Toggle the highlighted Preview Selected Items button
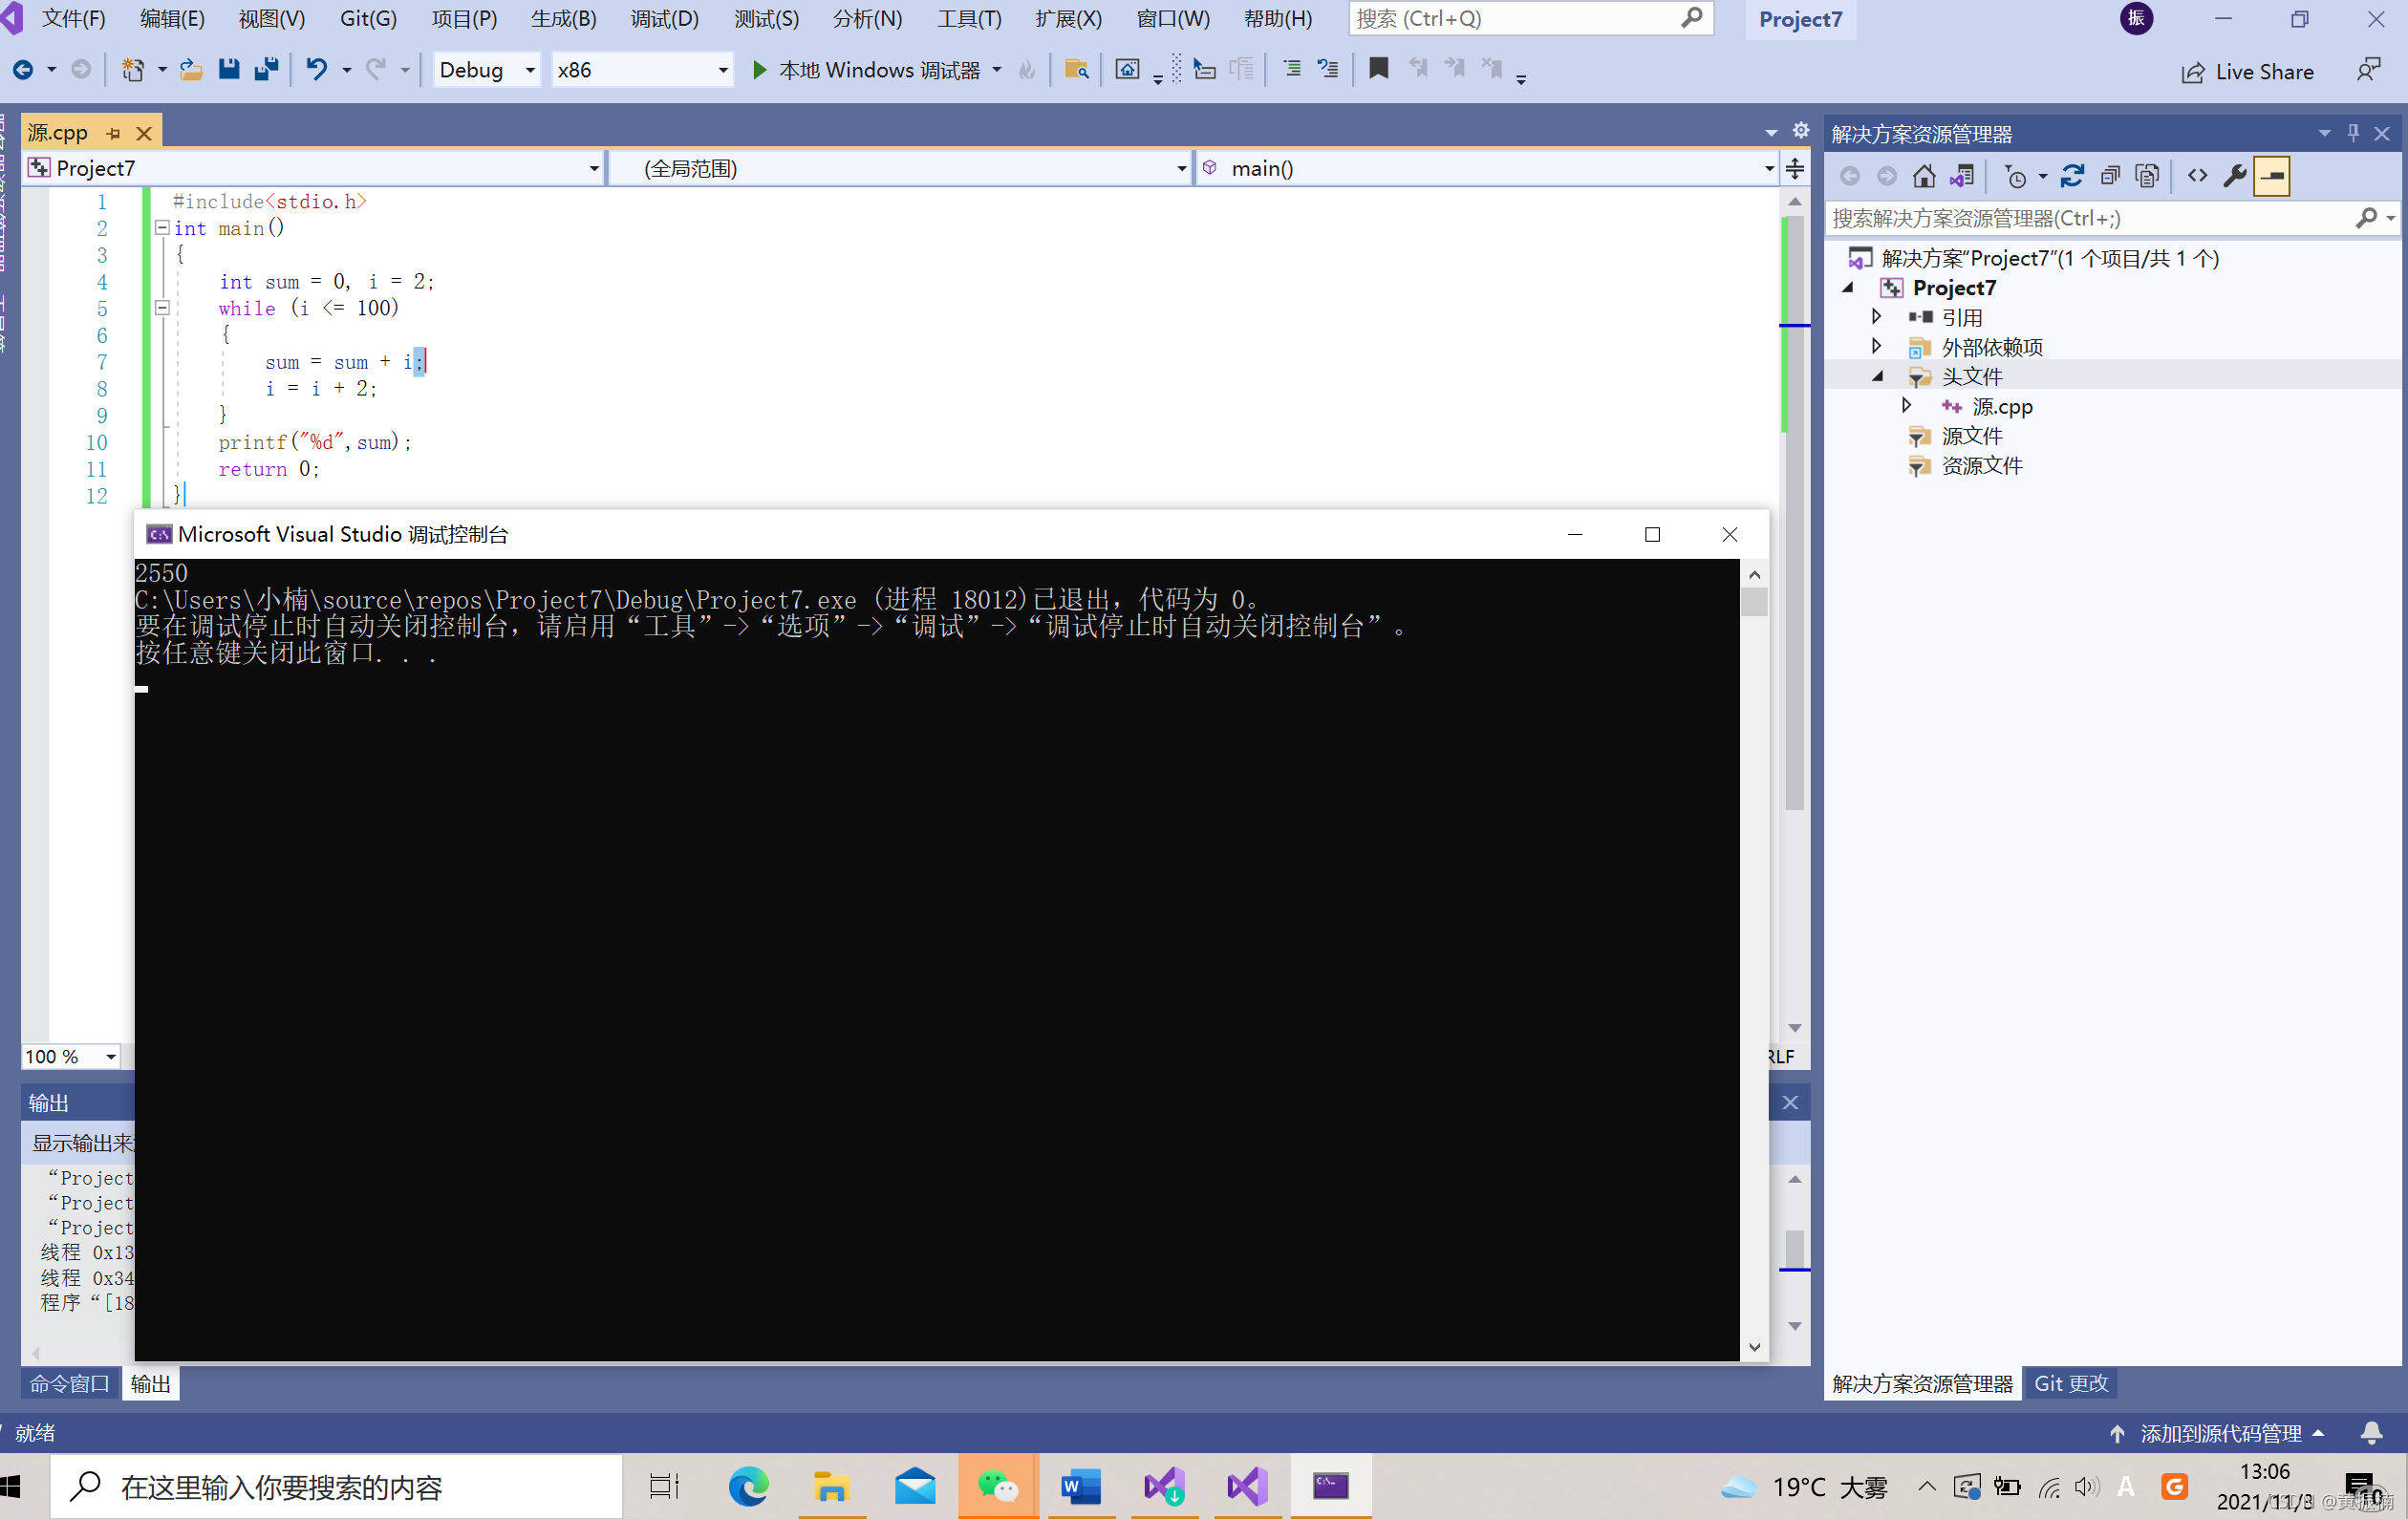 click(x=2272, y=176)
